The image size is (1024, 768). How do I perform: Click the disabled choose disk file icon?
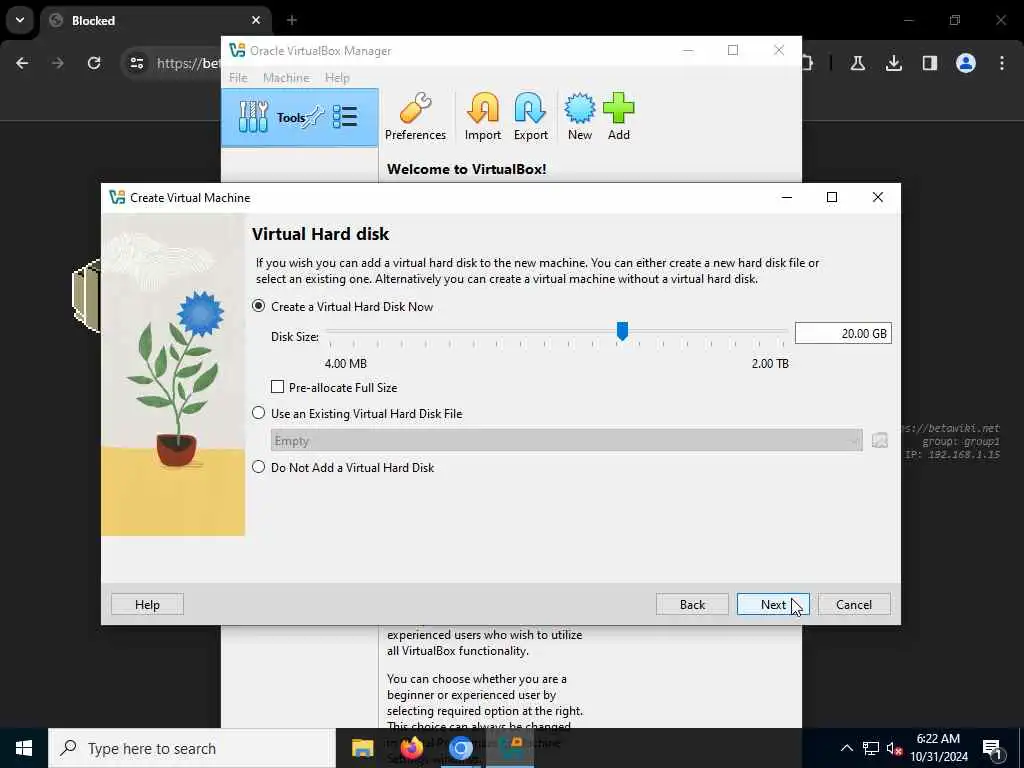click(880, 440)
